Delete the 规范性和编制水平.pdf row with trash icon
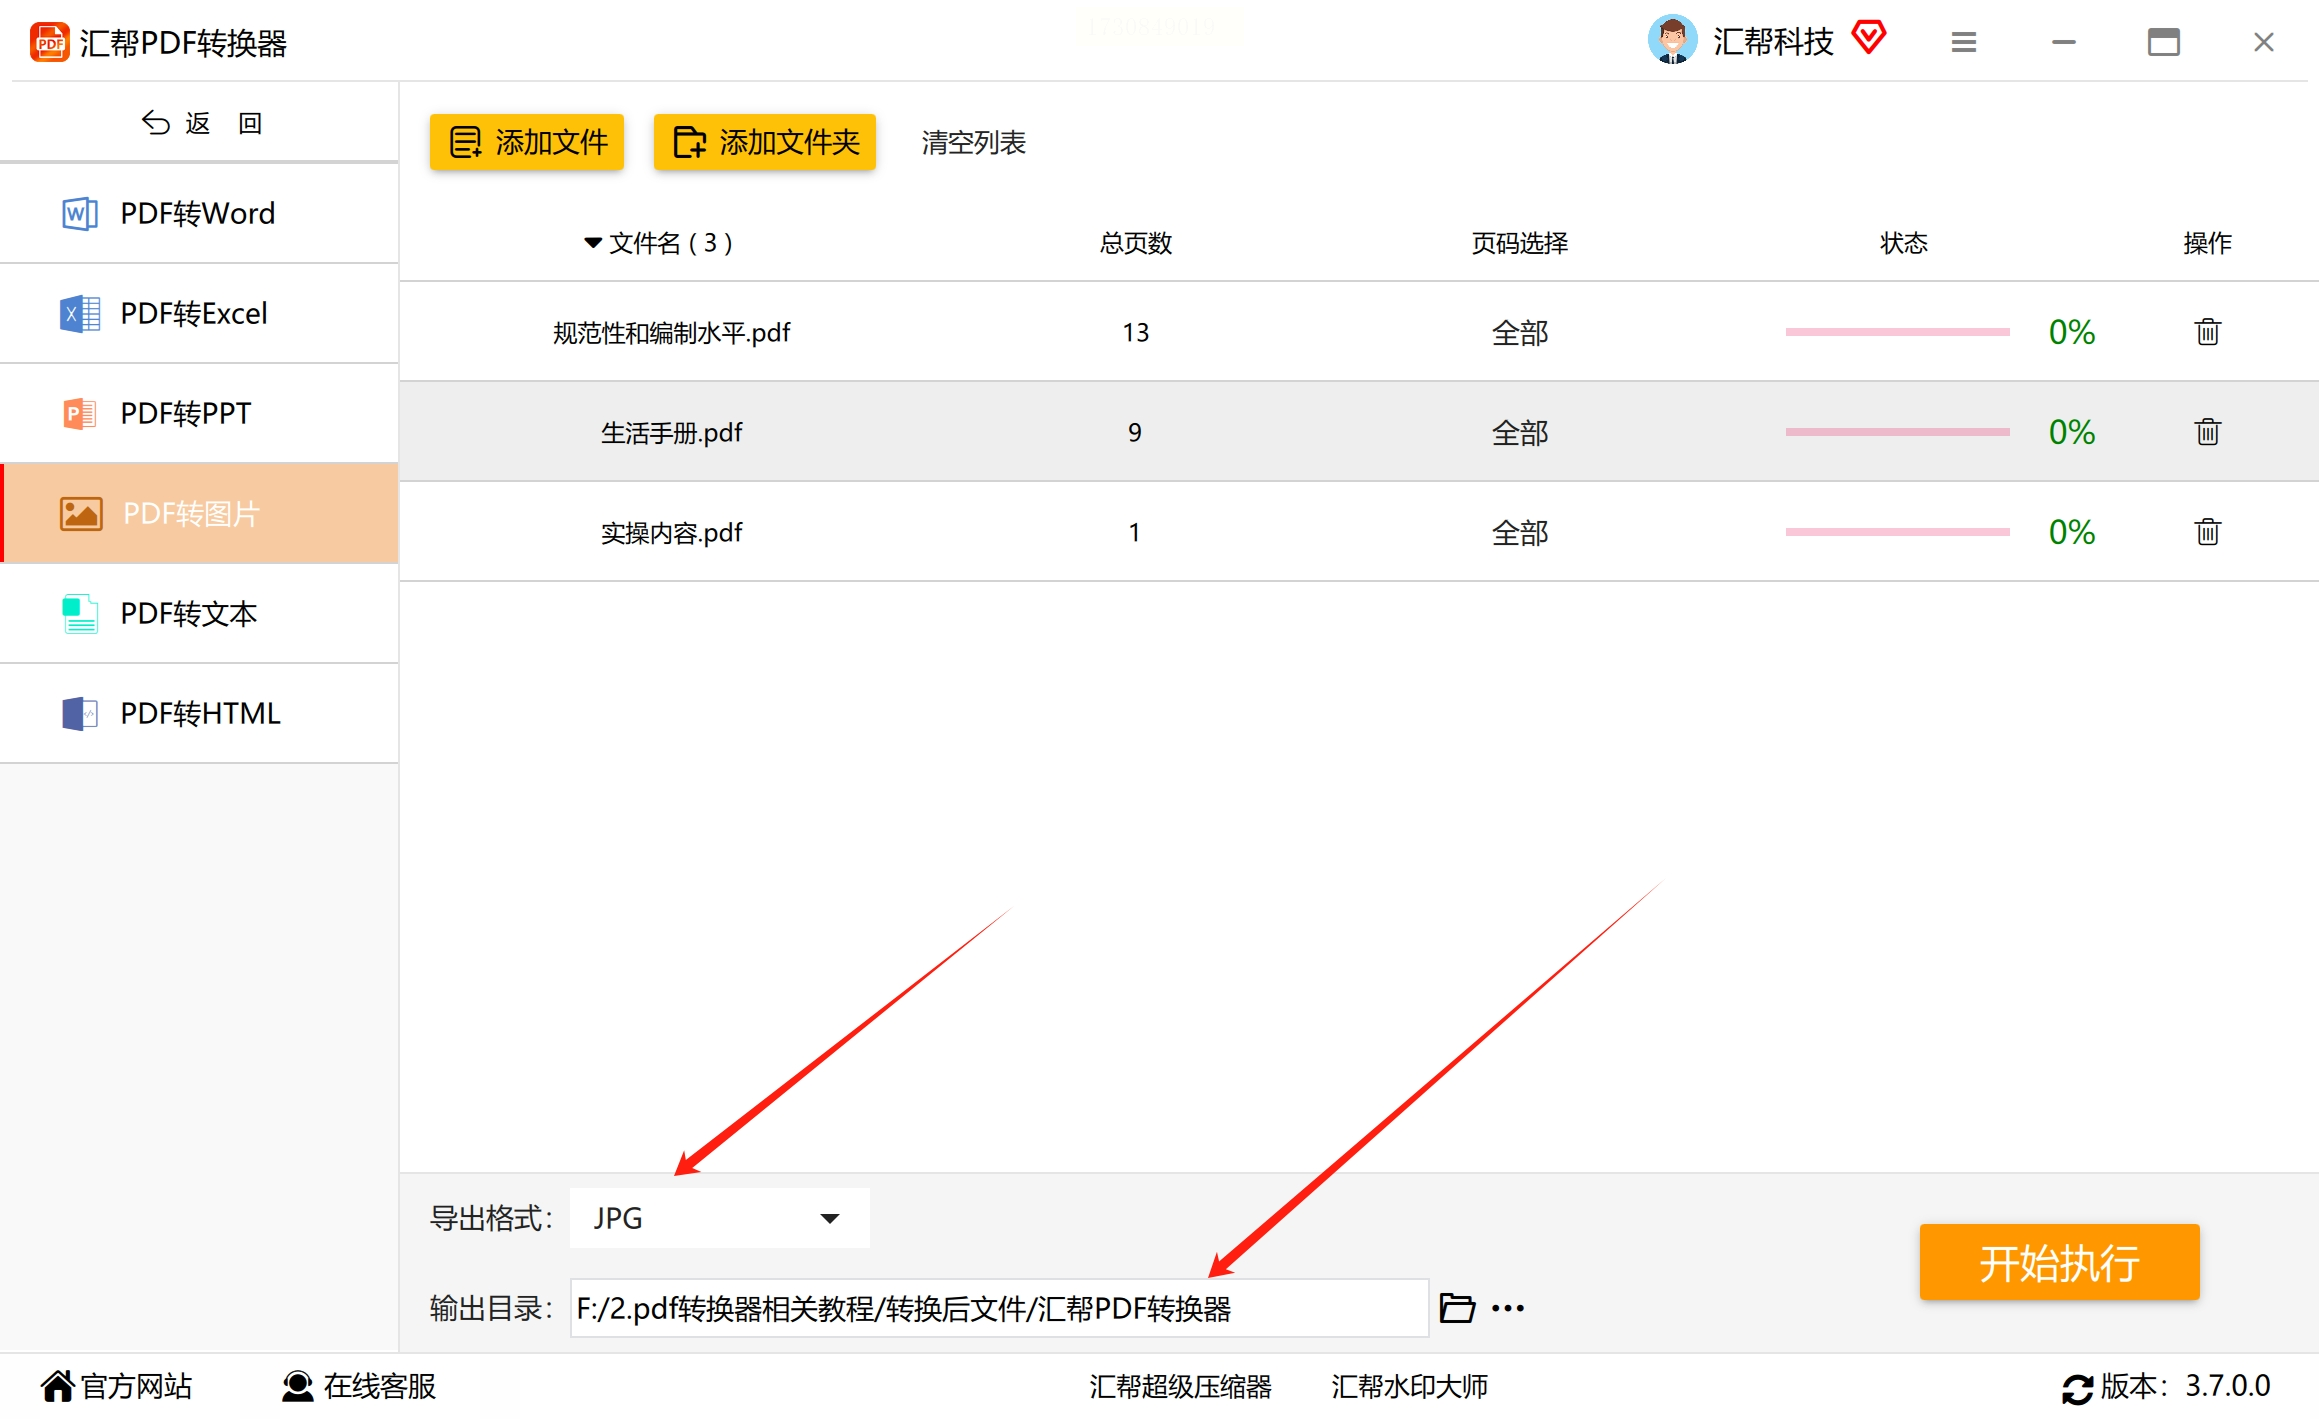This screenshot has height=1419, width=2319. (2207, 331)
